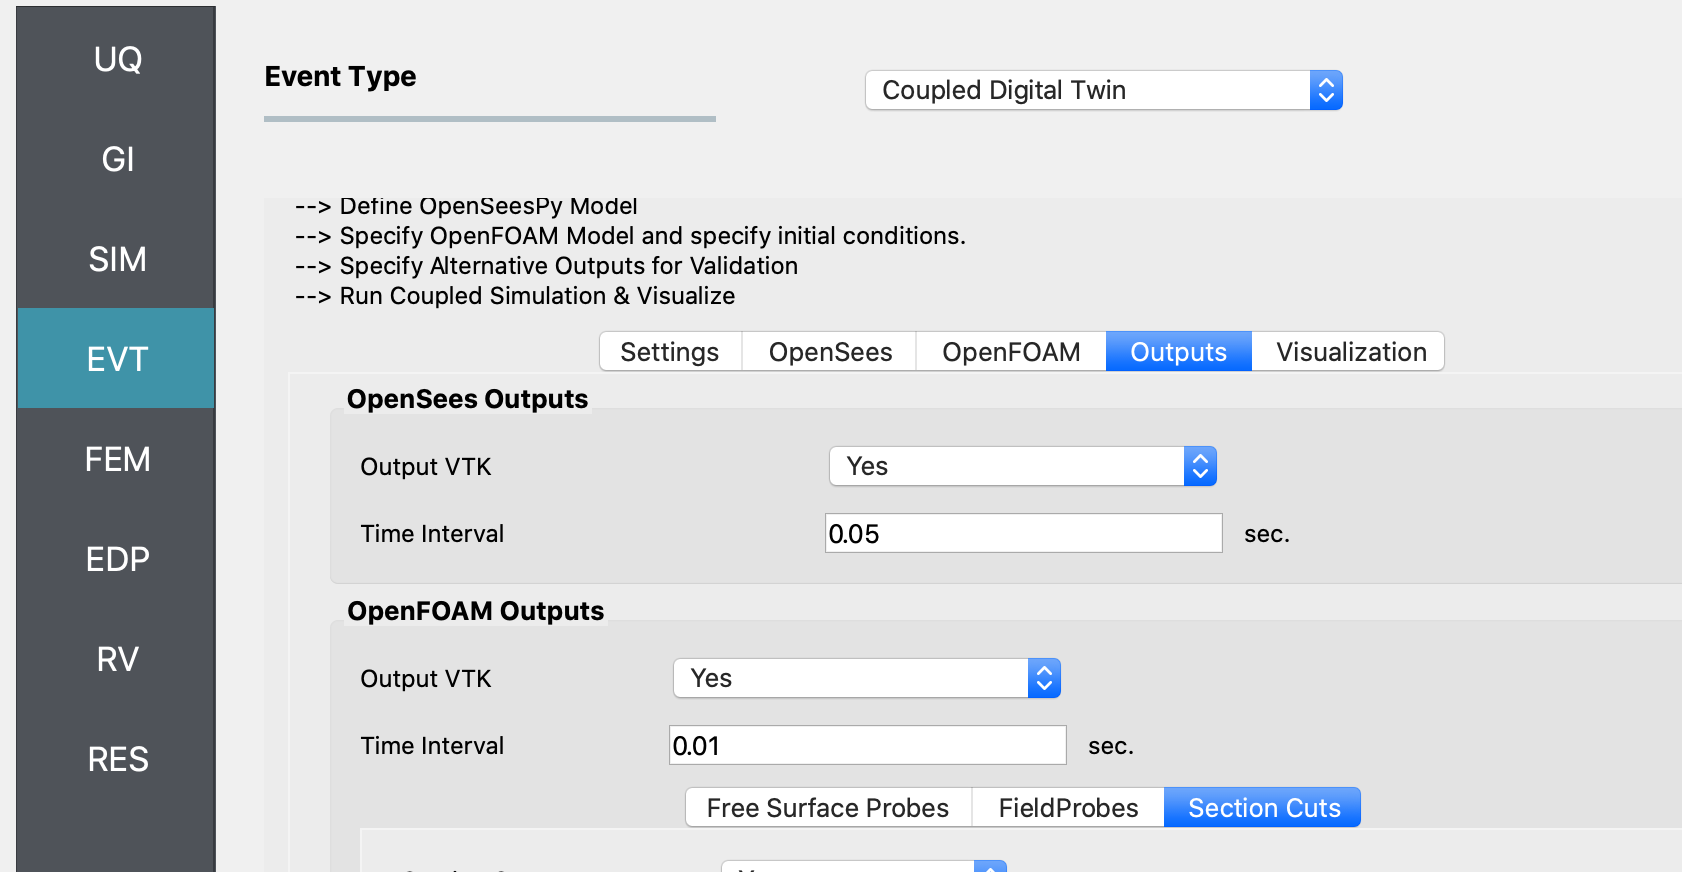Viewport: 1682px width, 872px height.
Task: Open the EDP sidebar panel
Action: point(117,559)
